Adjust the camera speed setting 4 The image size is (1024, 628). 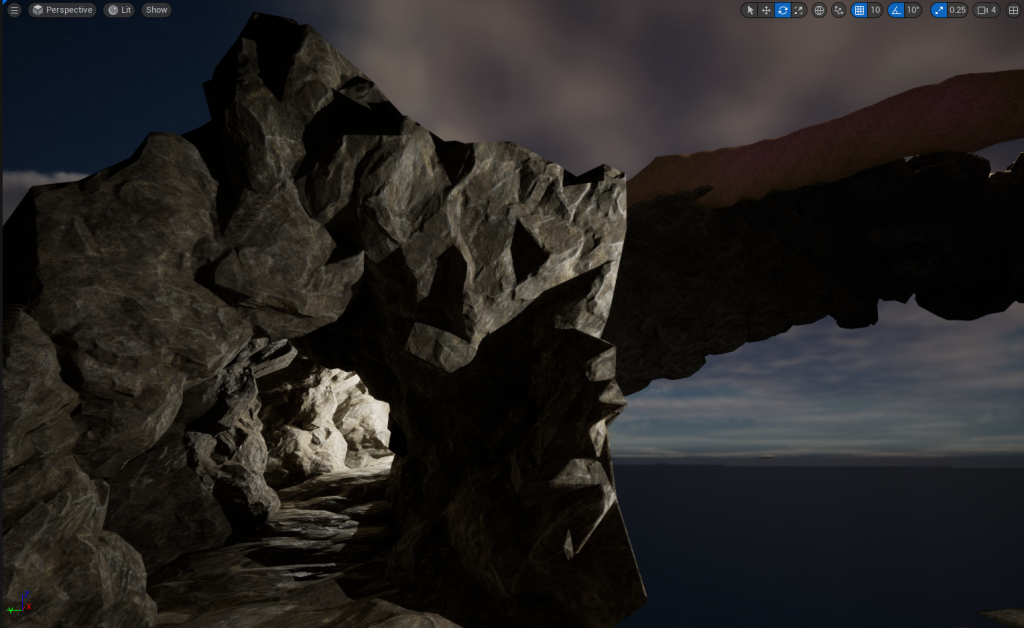[987, 10]
